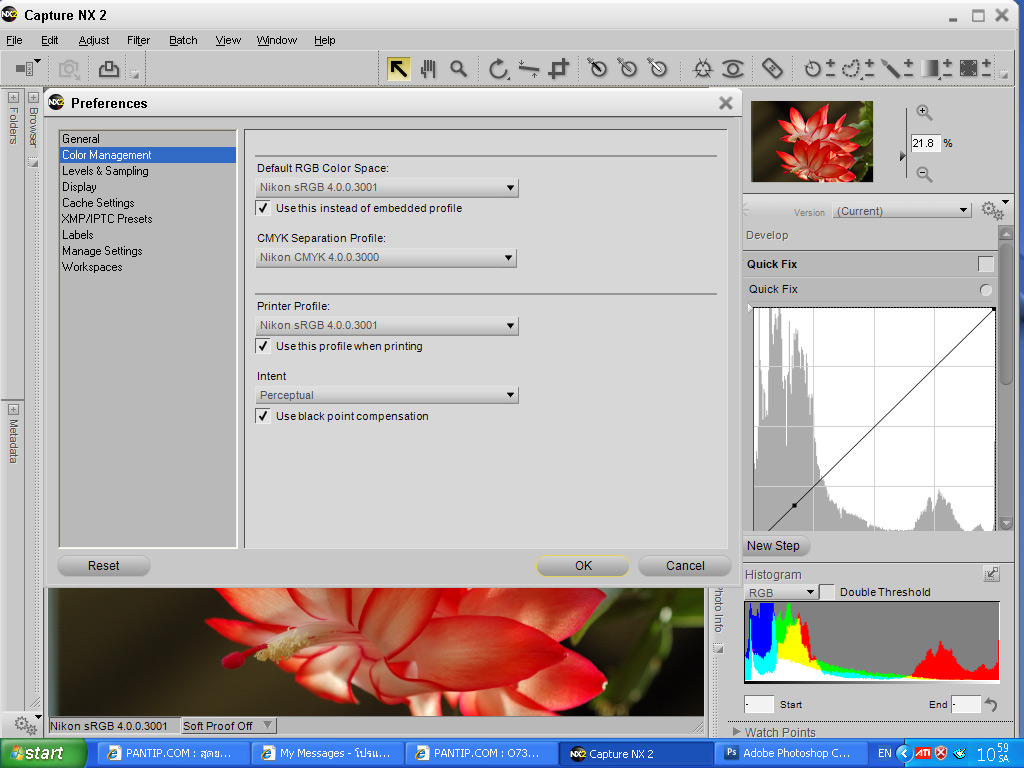This screenshot has height=768, width=1024.
Task: Open the Filter menu
Action: [x=138, y=40]
